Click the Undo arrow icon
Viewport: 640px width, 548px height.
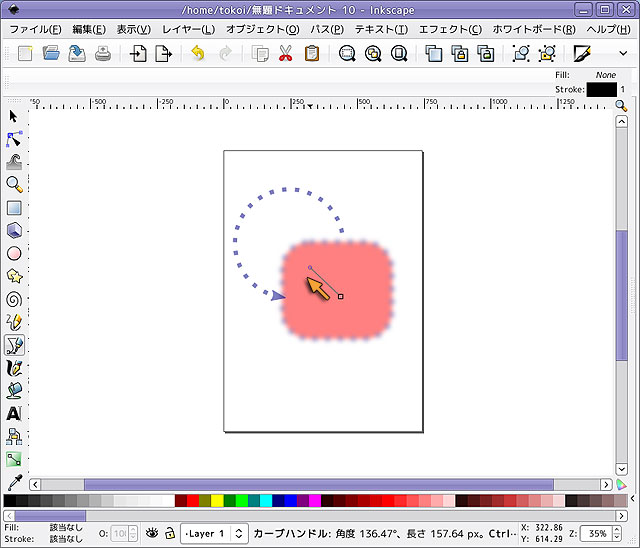pyautogui.click(x=198, y=53)
